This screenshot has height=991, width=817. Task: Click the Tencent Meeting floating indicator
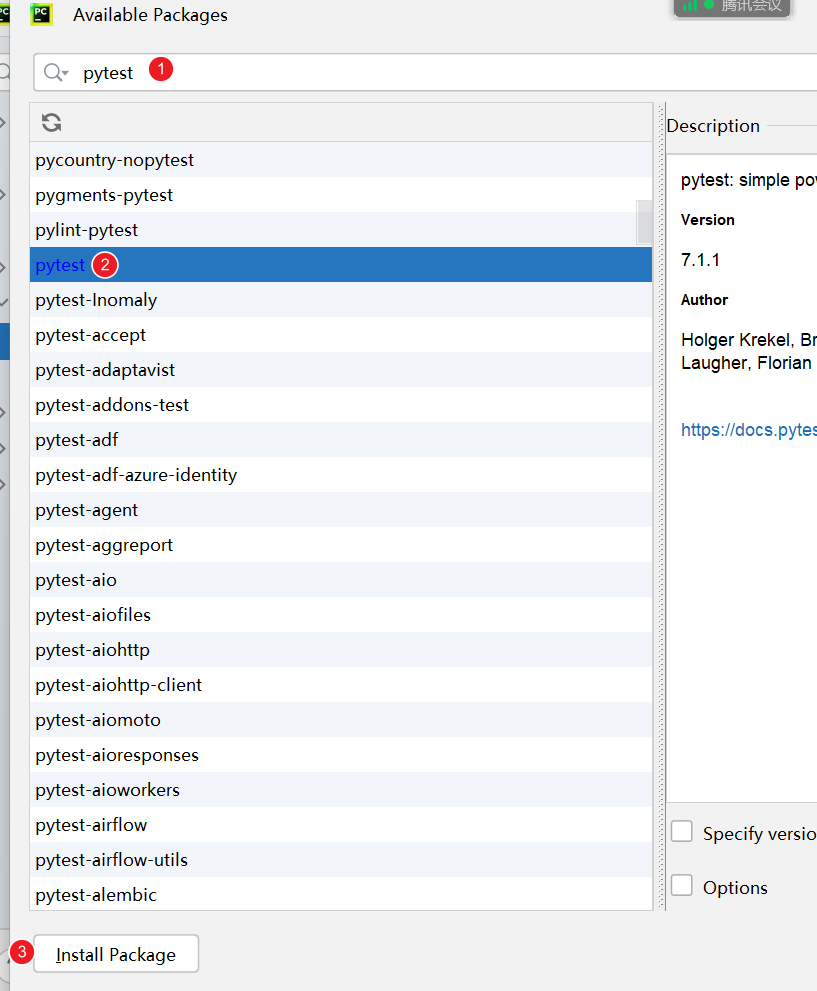pos(732,8)
